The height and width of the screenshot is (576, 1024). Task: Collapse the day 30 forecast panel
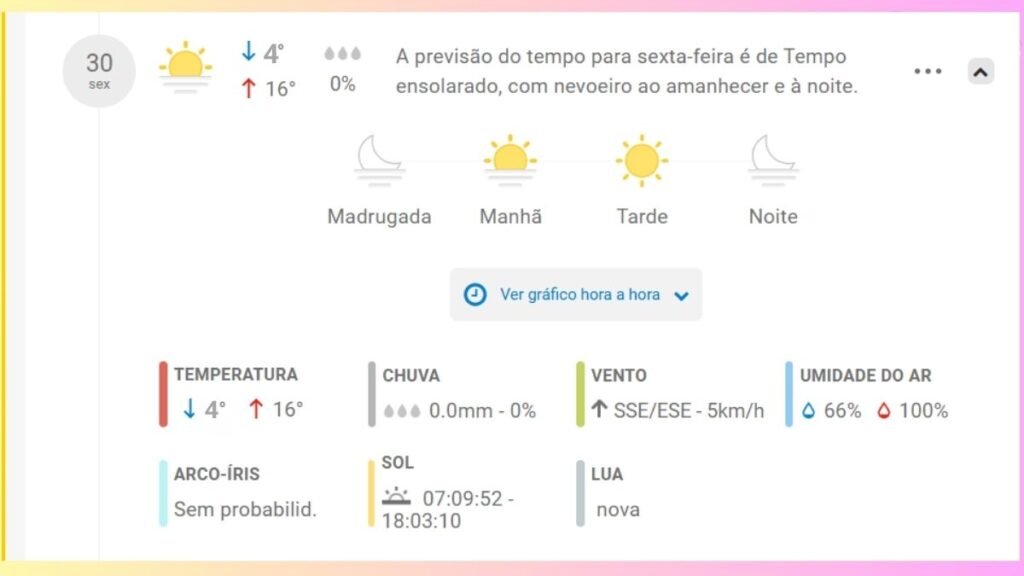pos(980,71)
